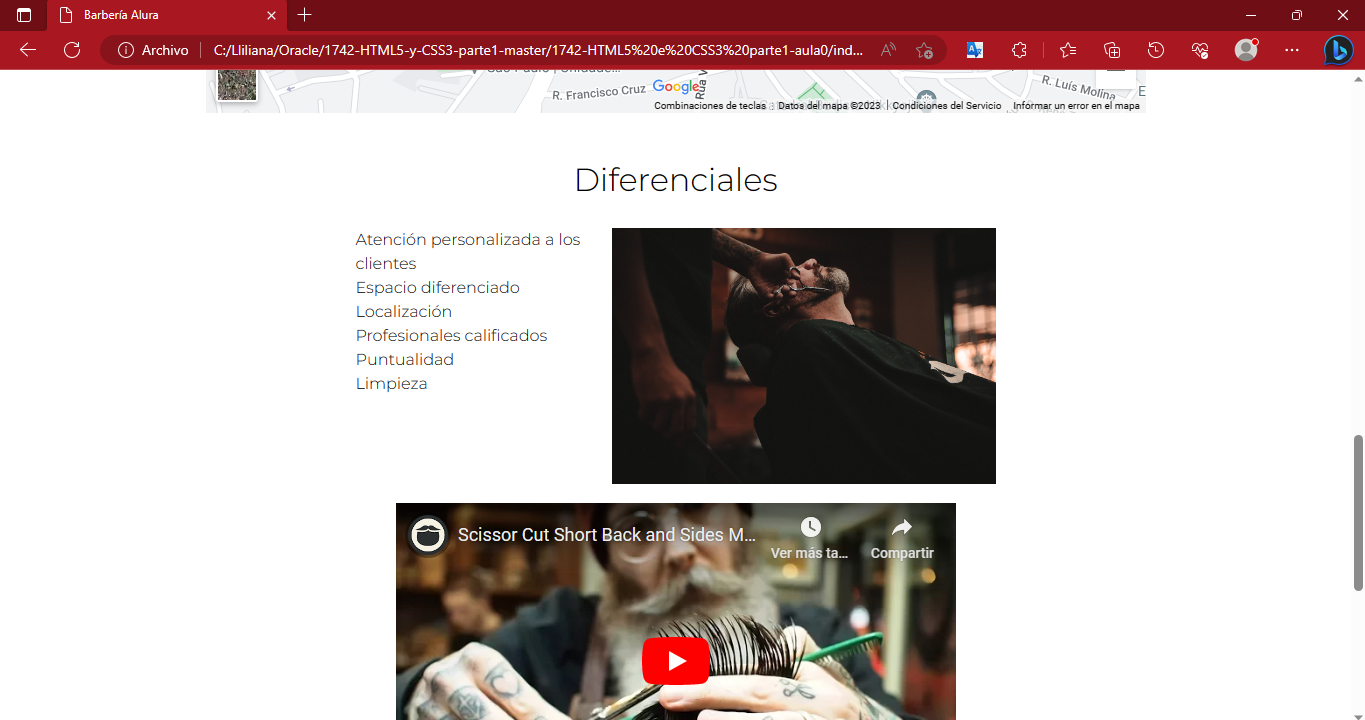This screenshot has height=720, width=1365.
Task: Go back to the previous page
Action: pyautogui.click(x=28, y=50)
